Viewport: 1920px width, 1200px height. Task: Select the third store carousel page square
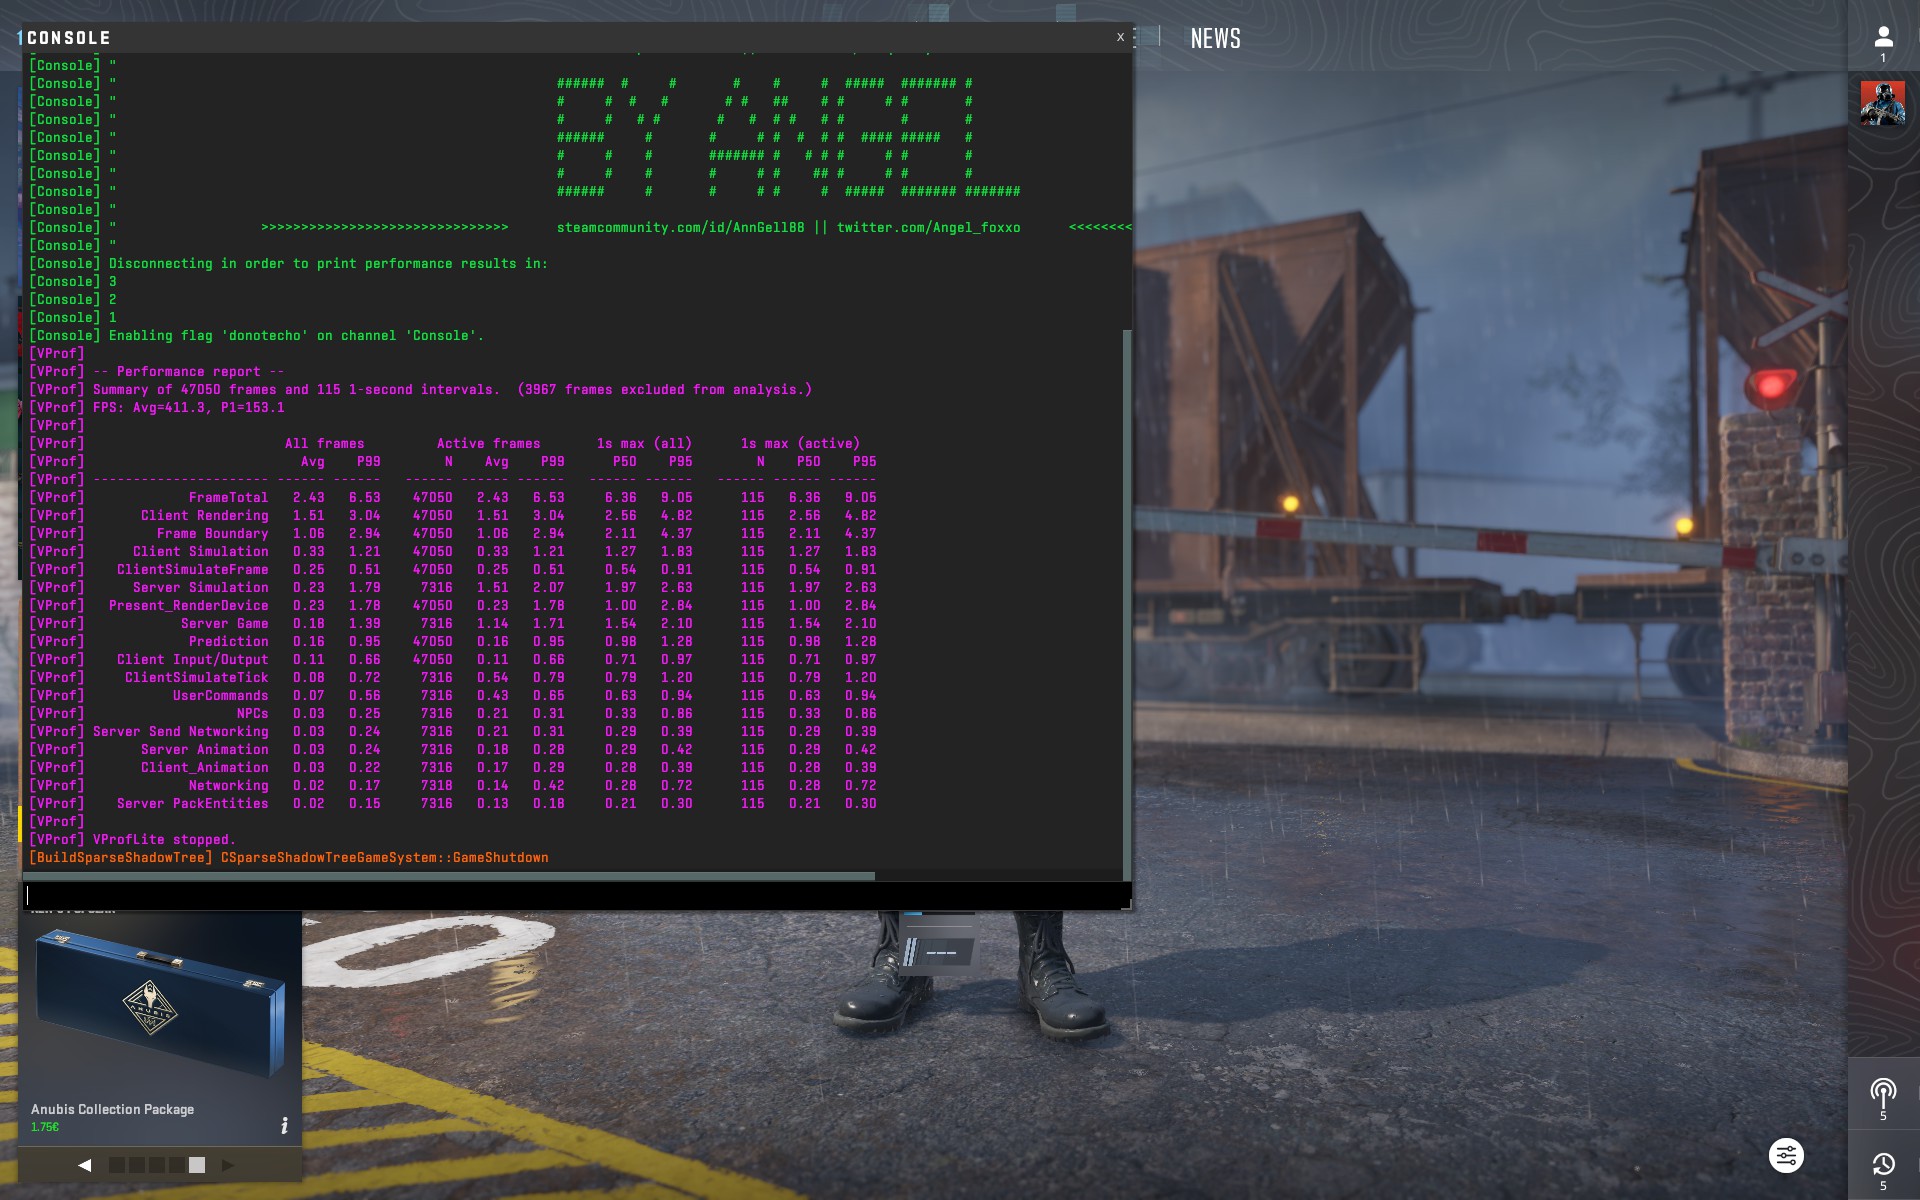[157, 1165]
